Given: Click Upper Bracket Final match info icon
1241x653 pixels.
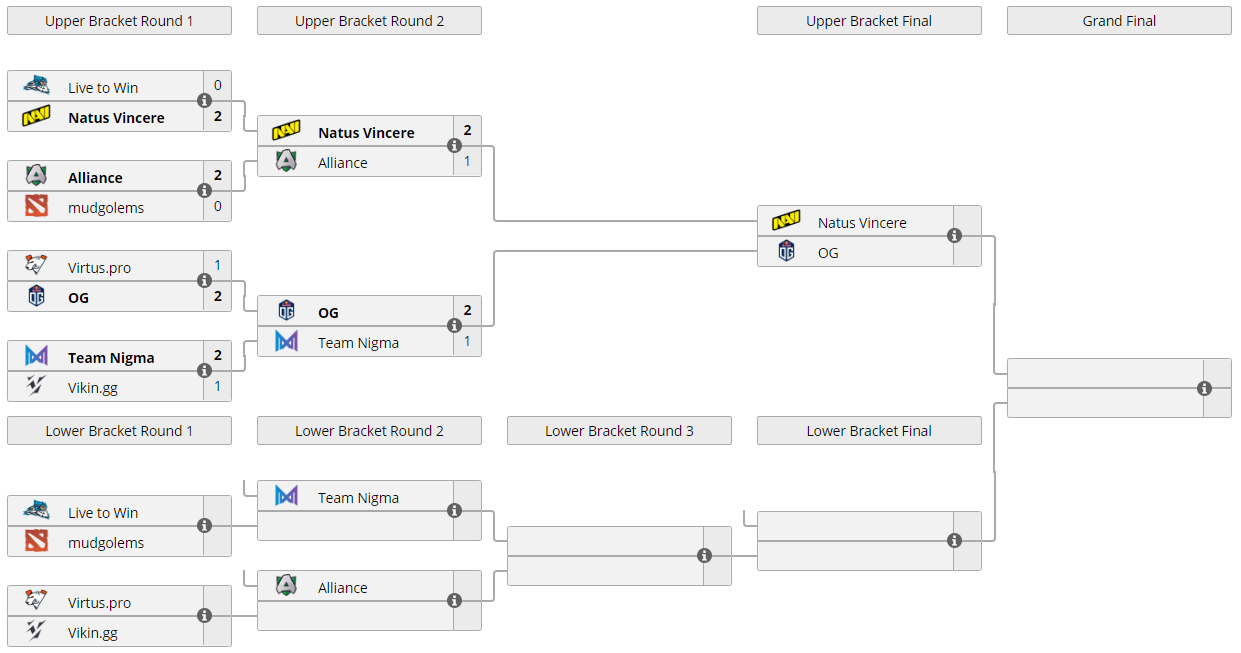Looking at the screenshot, I should coord(955,236).
